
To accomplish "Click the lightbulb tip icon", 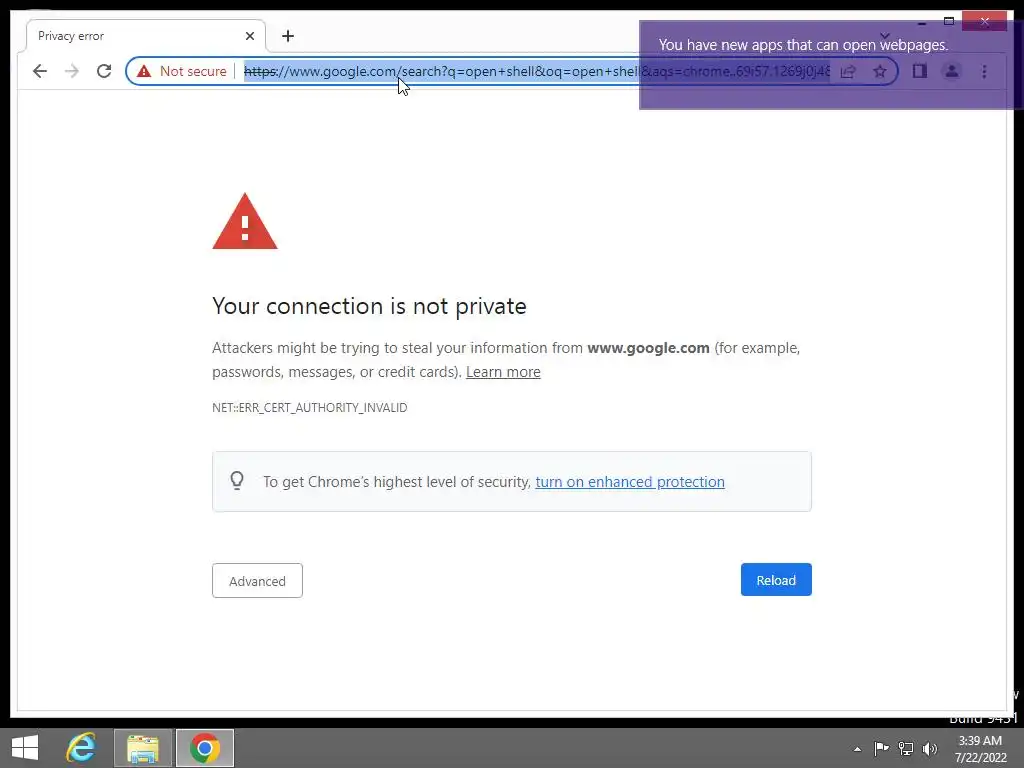I will (x=237, y=481).
